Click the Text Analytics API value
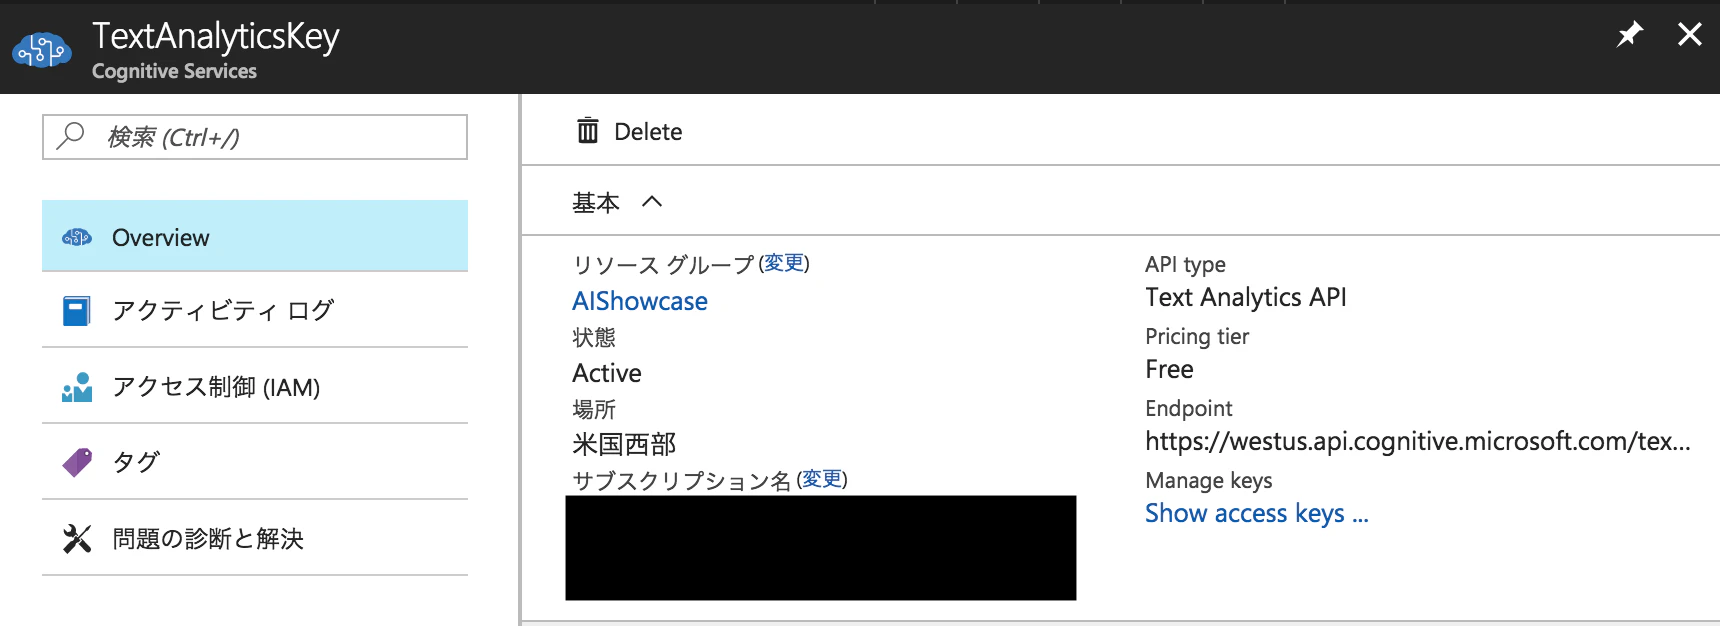Image resolution: width=1720 pixels, height=626 pixels. click(x=1246, y=298)
